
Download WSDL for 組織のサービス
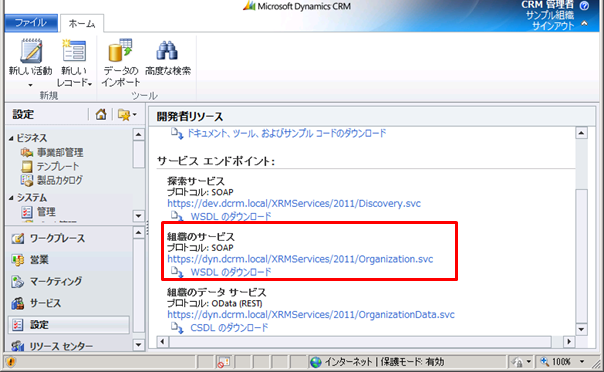[231, 272]
